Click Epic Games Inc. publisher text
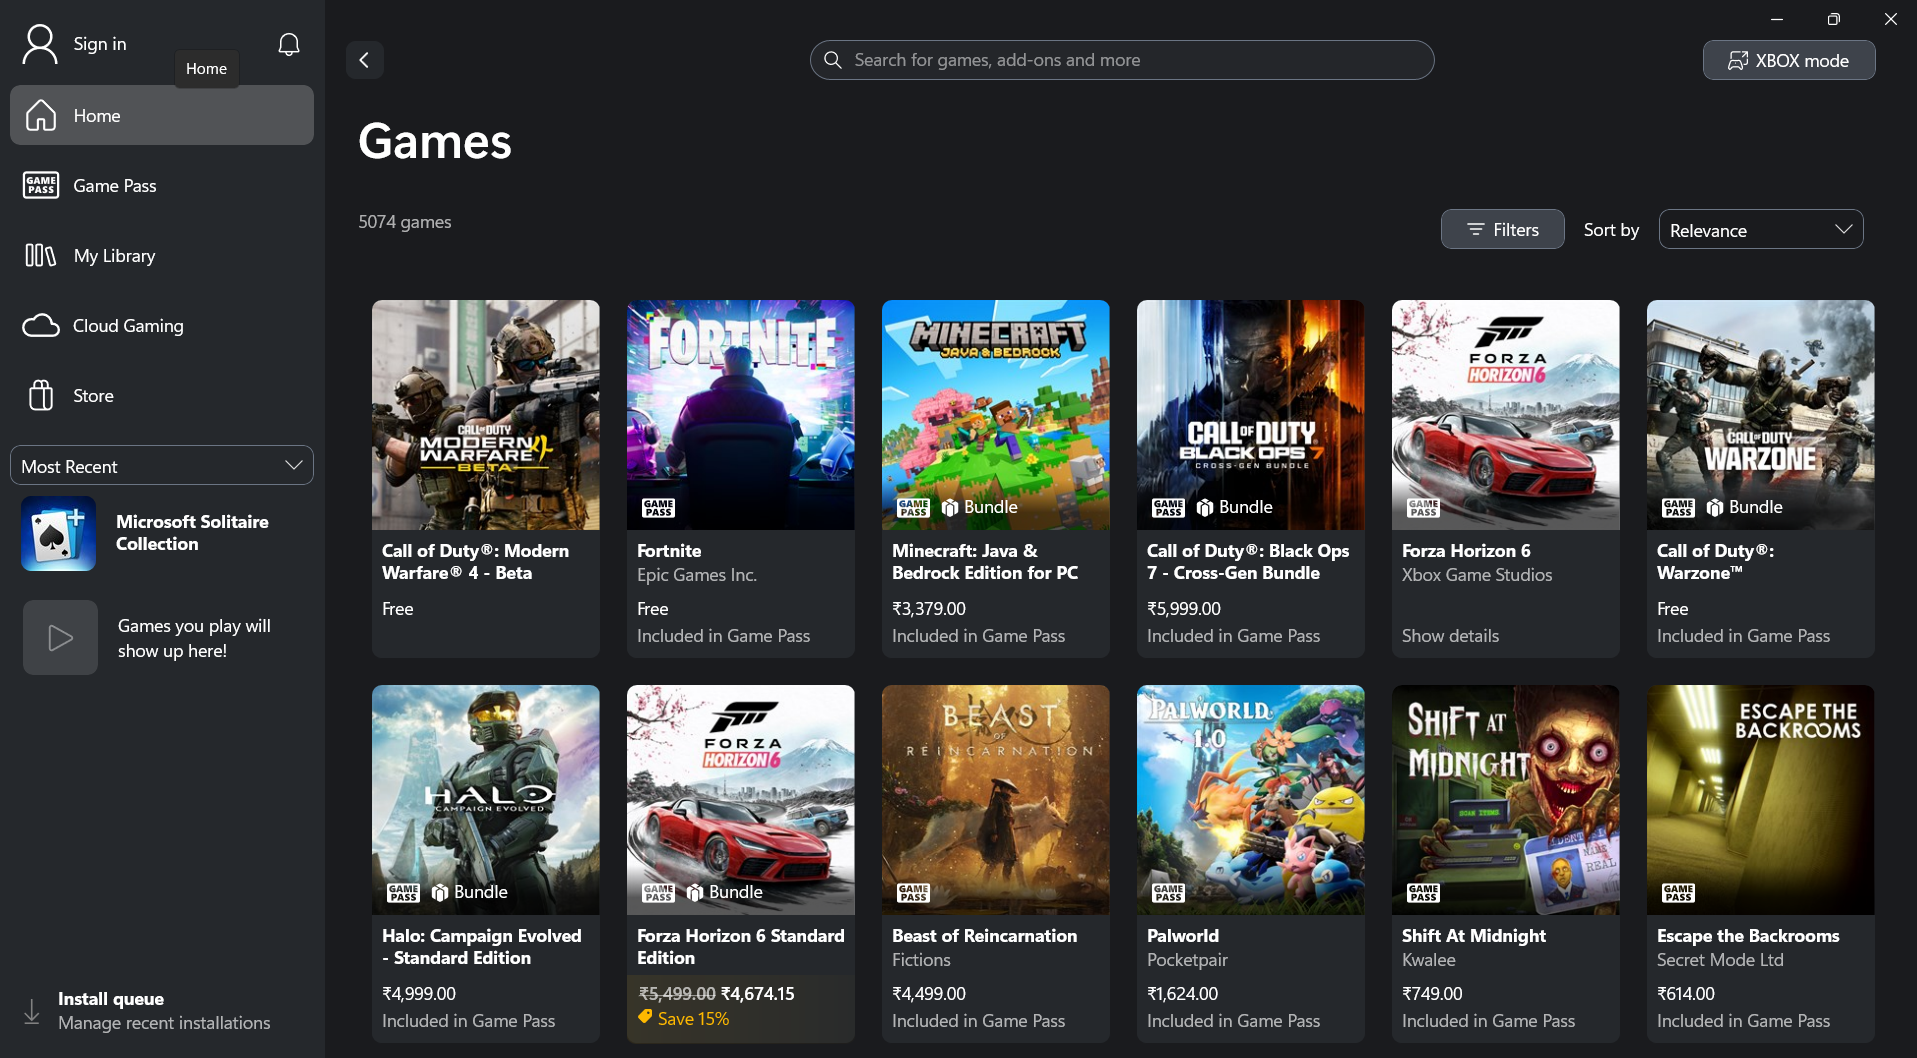 pyautogui.click(x=697, y=575)
